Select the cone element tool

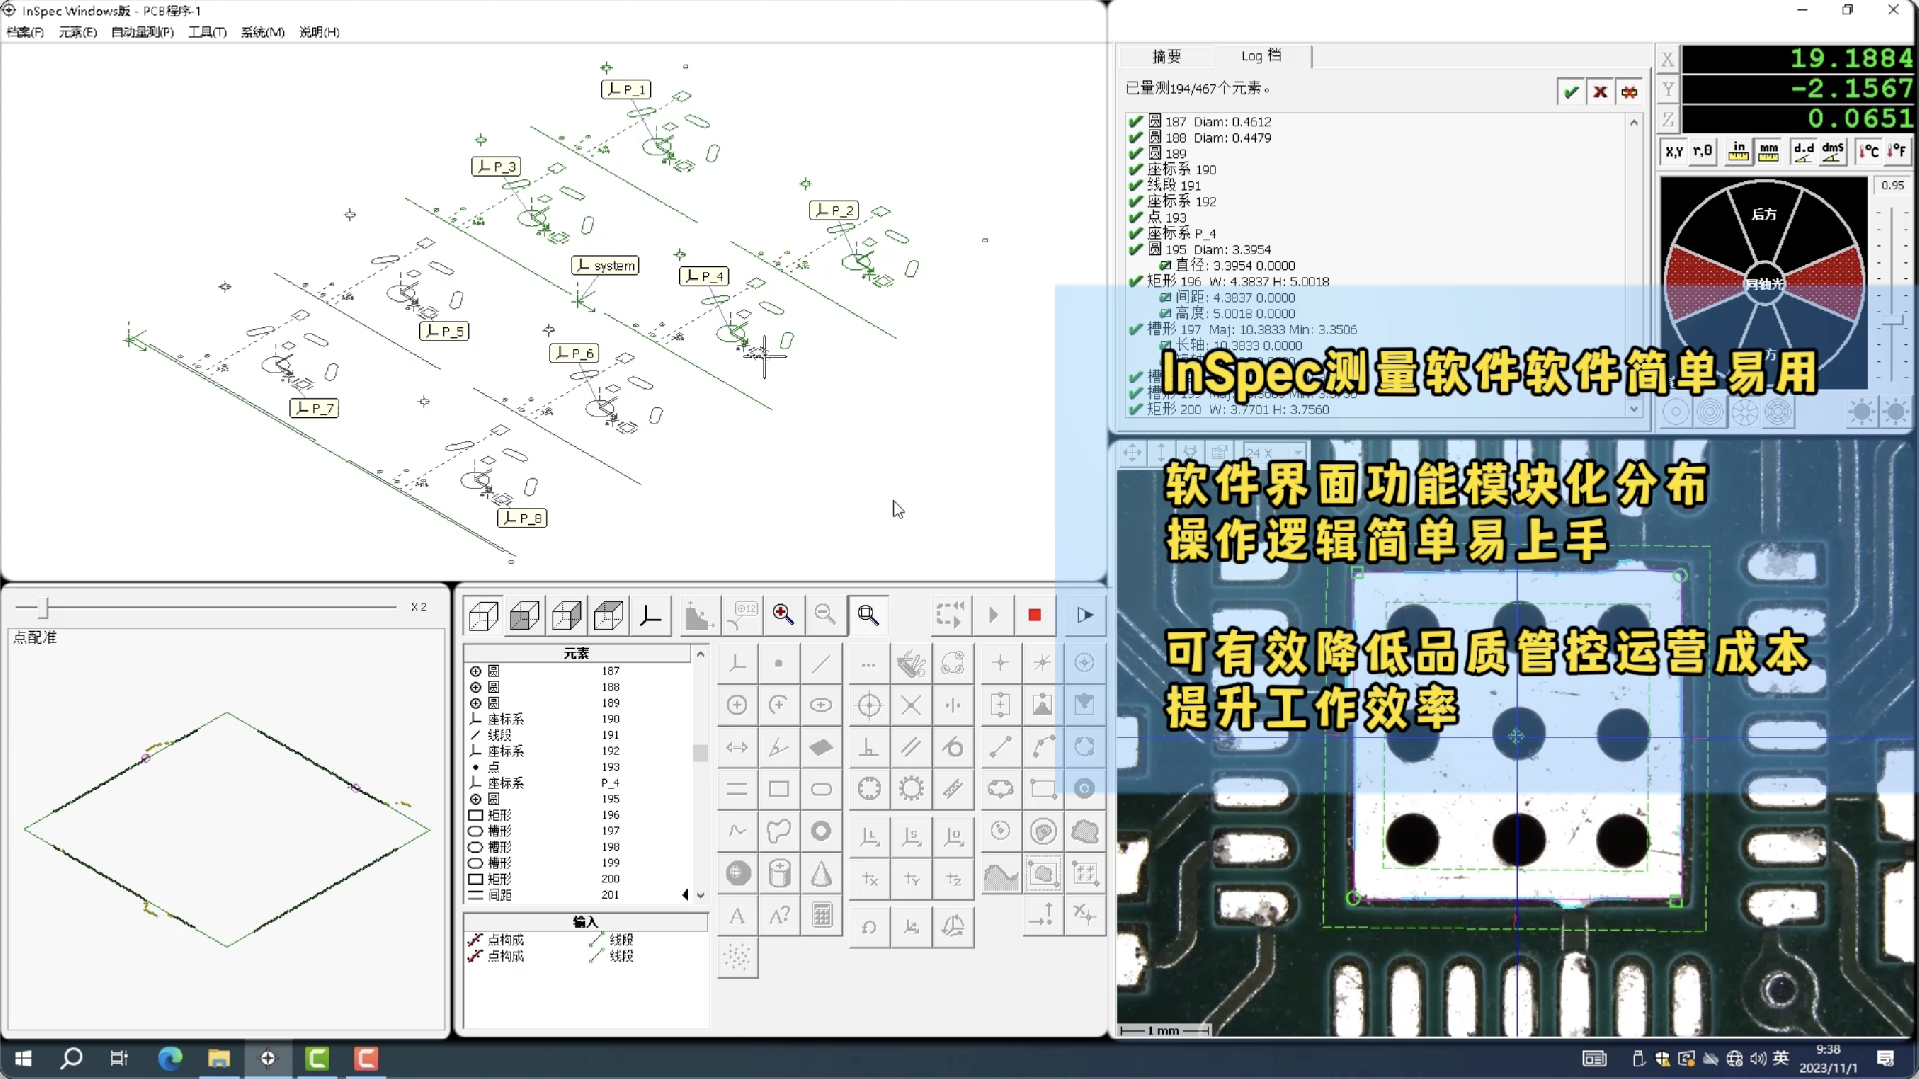coord(821,873)
